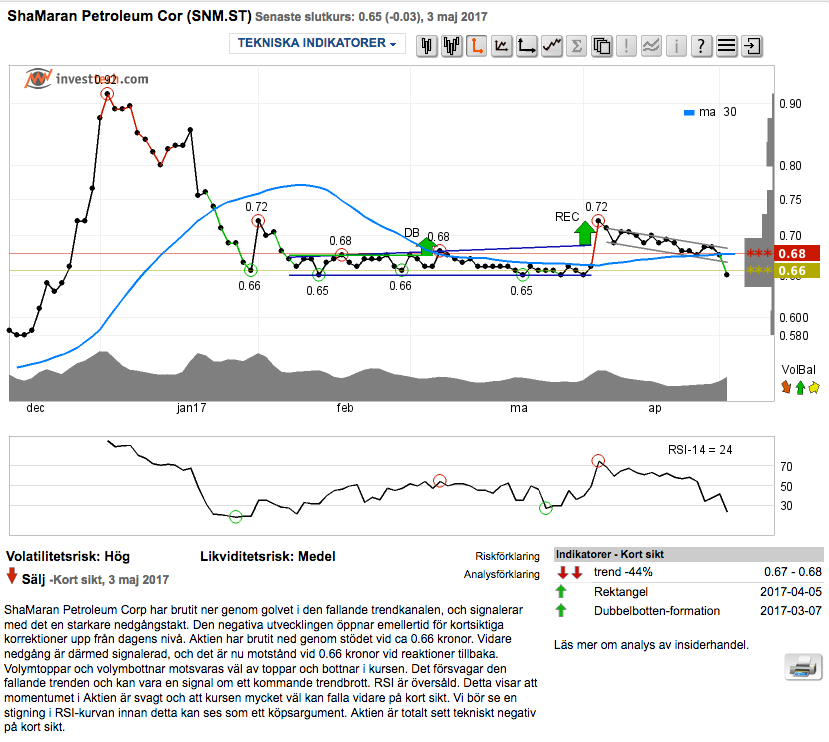The height and width of the screenshot is (742, 829).
Task: Click the green VolBal up arrow
Action: (x=800, y=388)
